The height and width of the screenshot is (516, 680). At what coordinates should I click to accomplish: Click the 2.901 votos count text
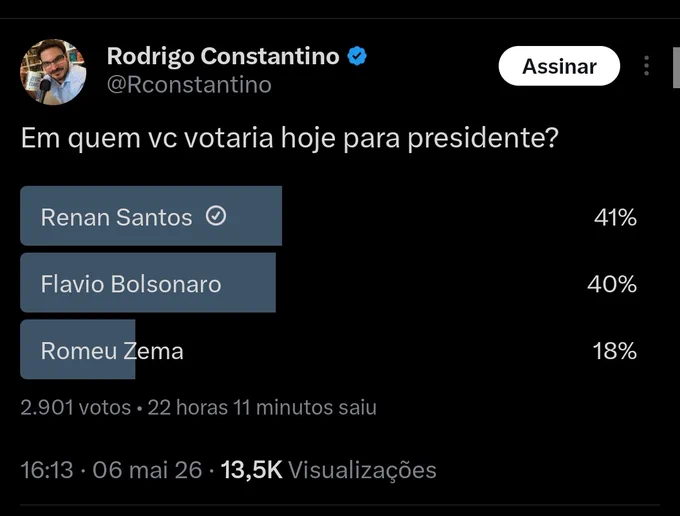pos(75,408)
